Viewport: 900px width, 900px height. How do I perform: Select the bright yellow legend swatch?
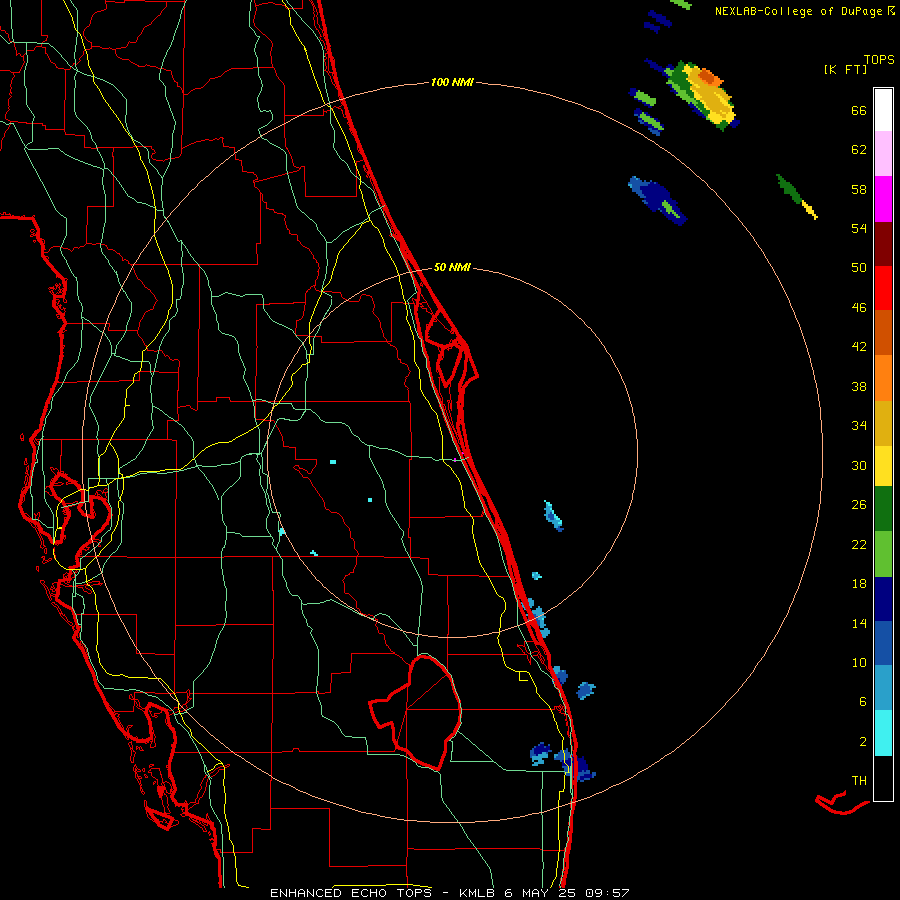pos(883,466)
